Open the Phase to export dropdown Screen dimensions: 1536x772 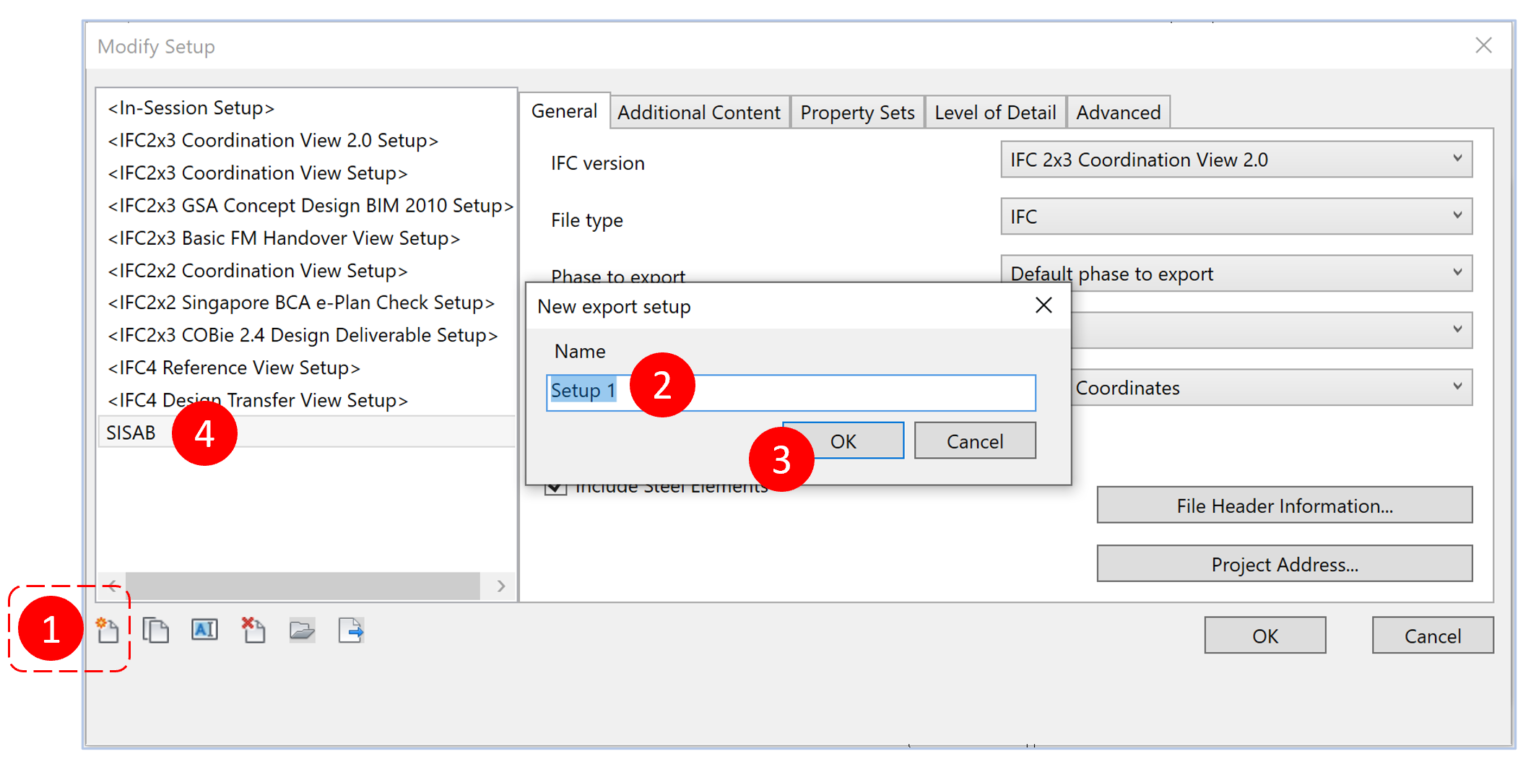[x=1236, y=273]
